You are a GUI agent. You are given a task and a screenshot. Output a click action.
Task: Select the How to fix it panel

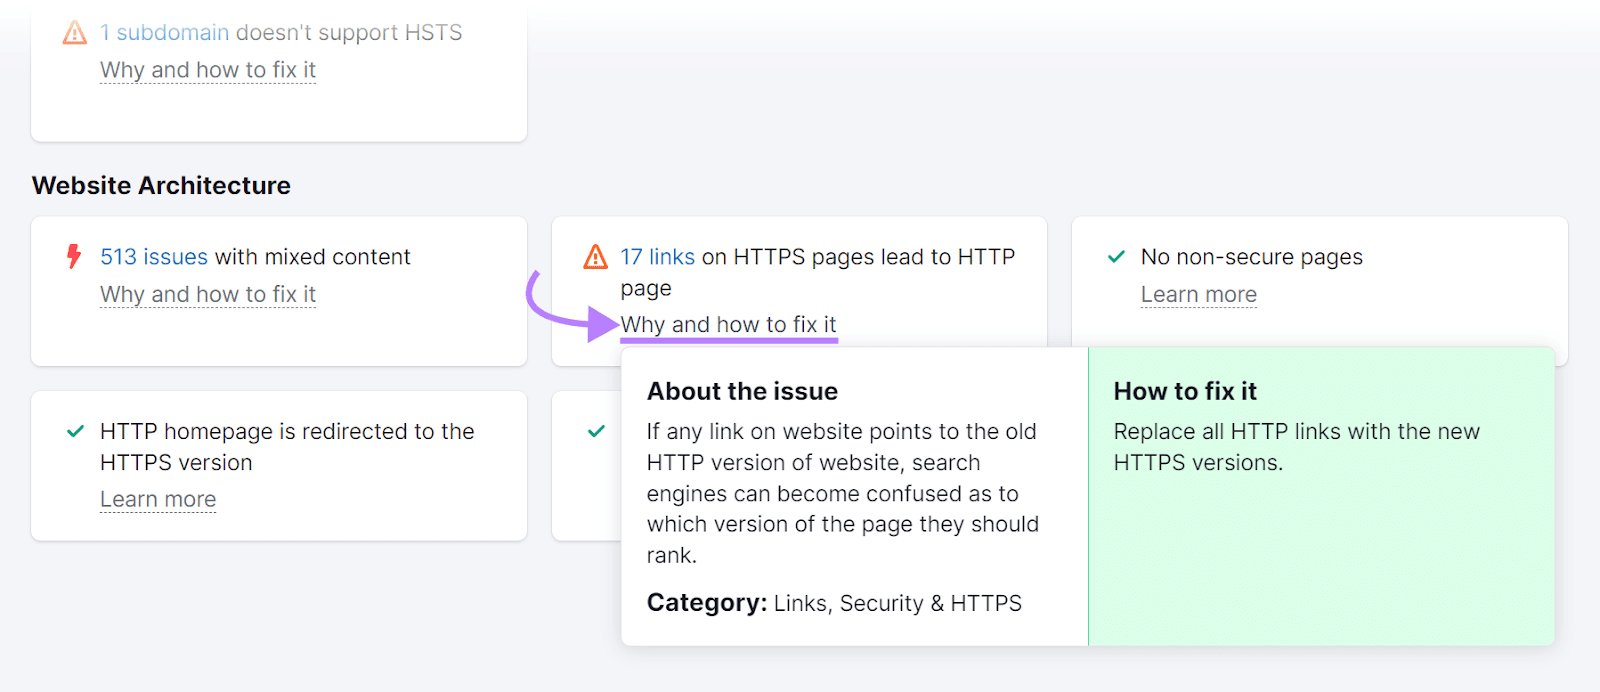point(1320,497)
